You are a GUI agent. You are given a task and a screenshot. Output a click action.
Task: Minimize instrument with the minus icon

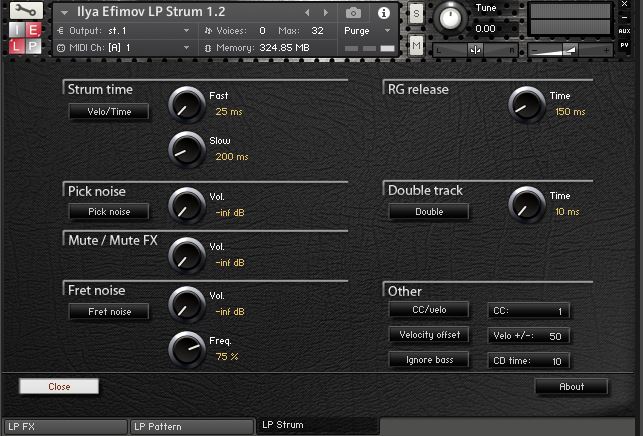coord(624,18)
